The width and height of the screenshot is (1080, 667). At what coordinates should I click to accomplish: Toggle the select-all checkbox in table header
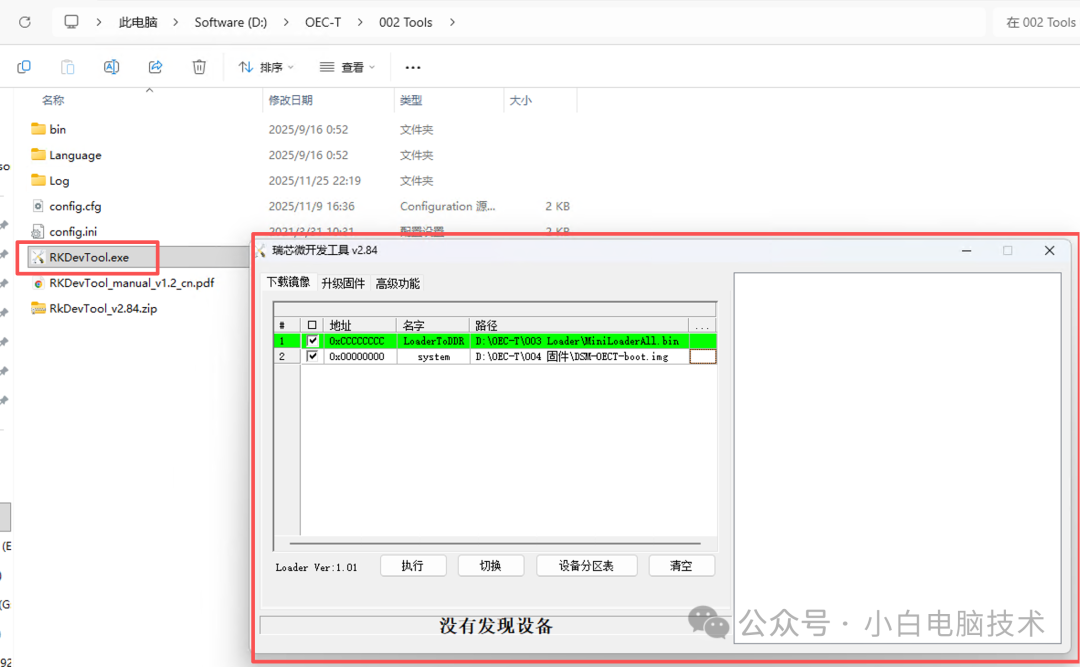tap(313, 325)
